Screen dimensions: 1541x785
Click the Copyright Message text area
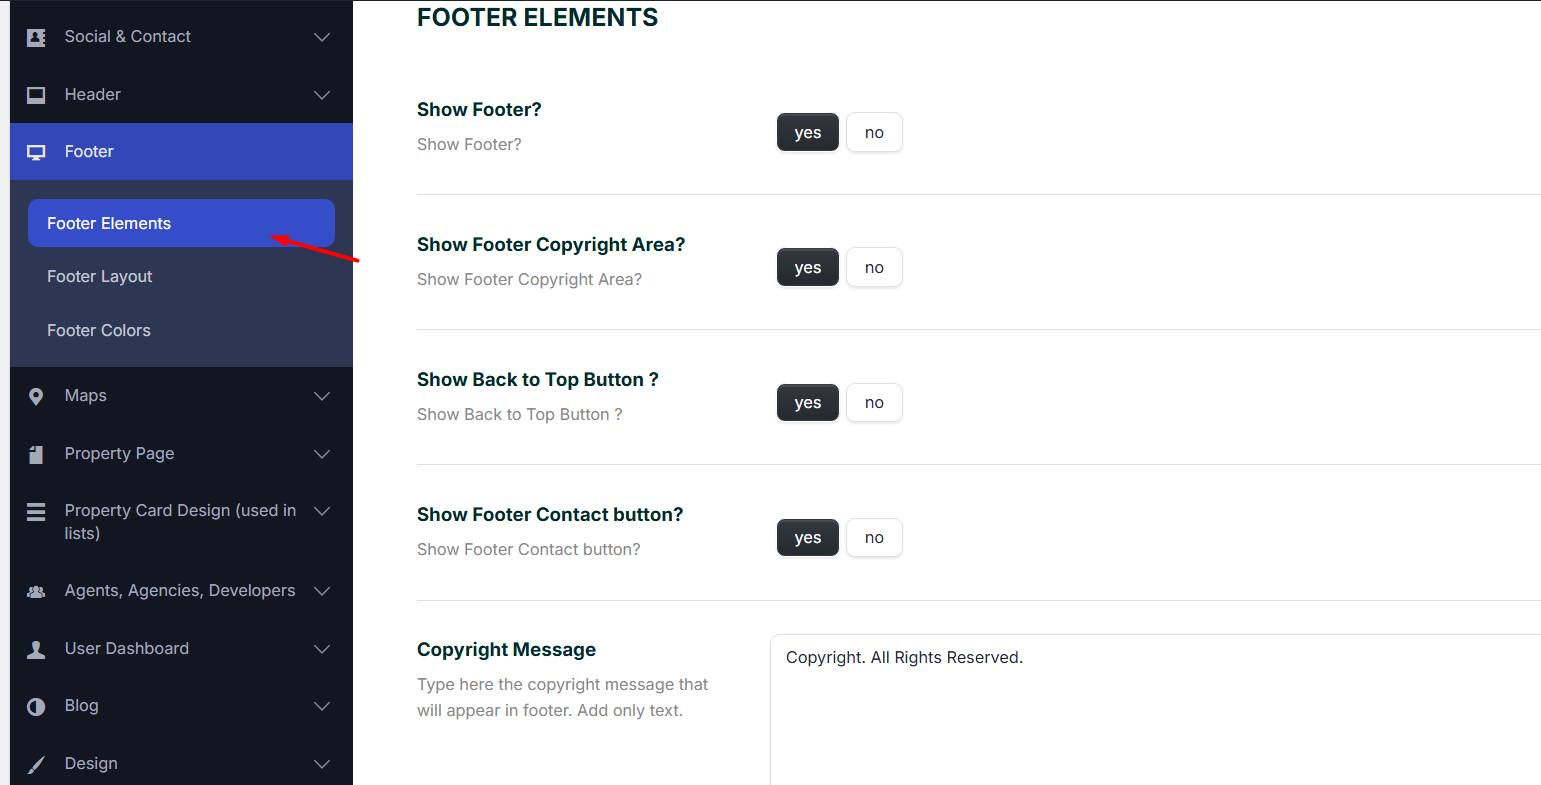click(x=1150, y=710)
